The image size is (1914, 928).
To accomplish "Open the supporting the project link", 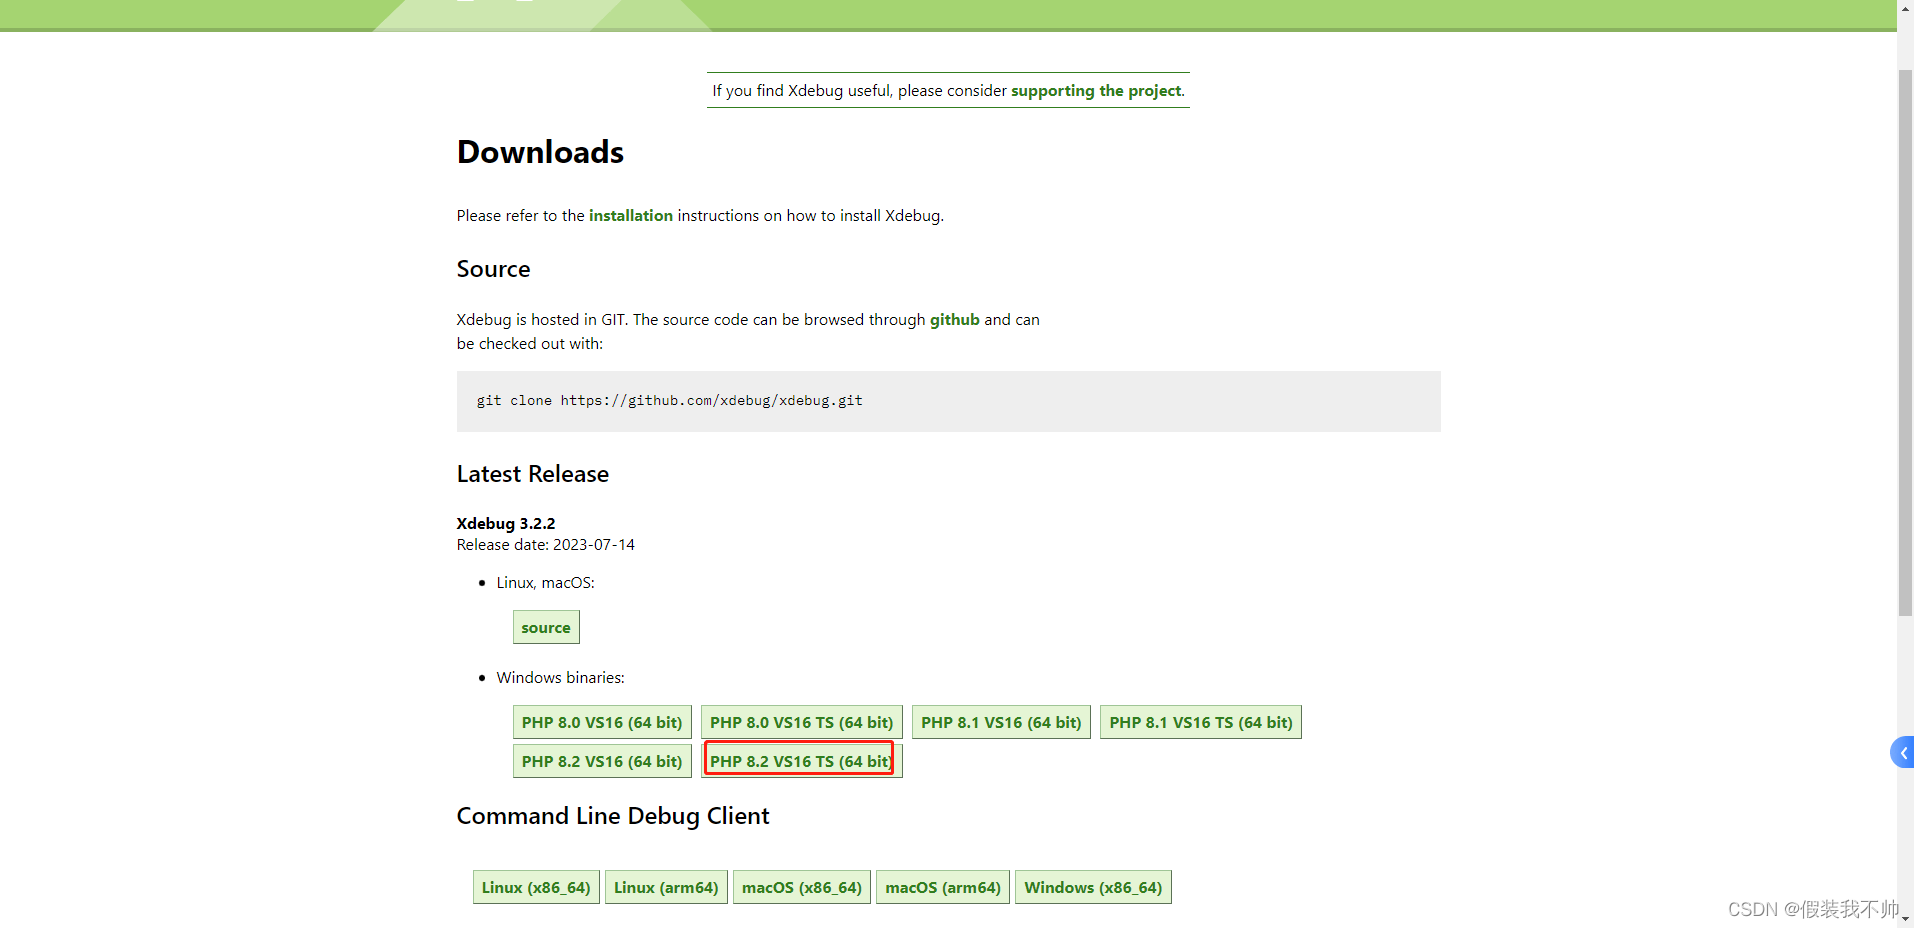I will point(1096,91).
